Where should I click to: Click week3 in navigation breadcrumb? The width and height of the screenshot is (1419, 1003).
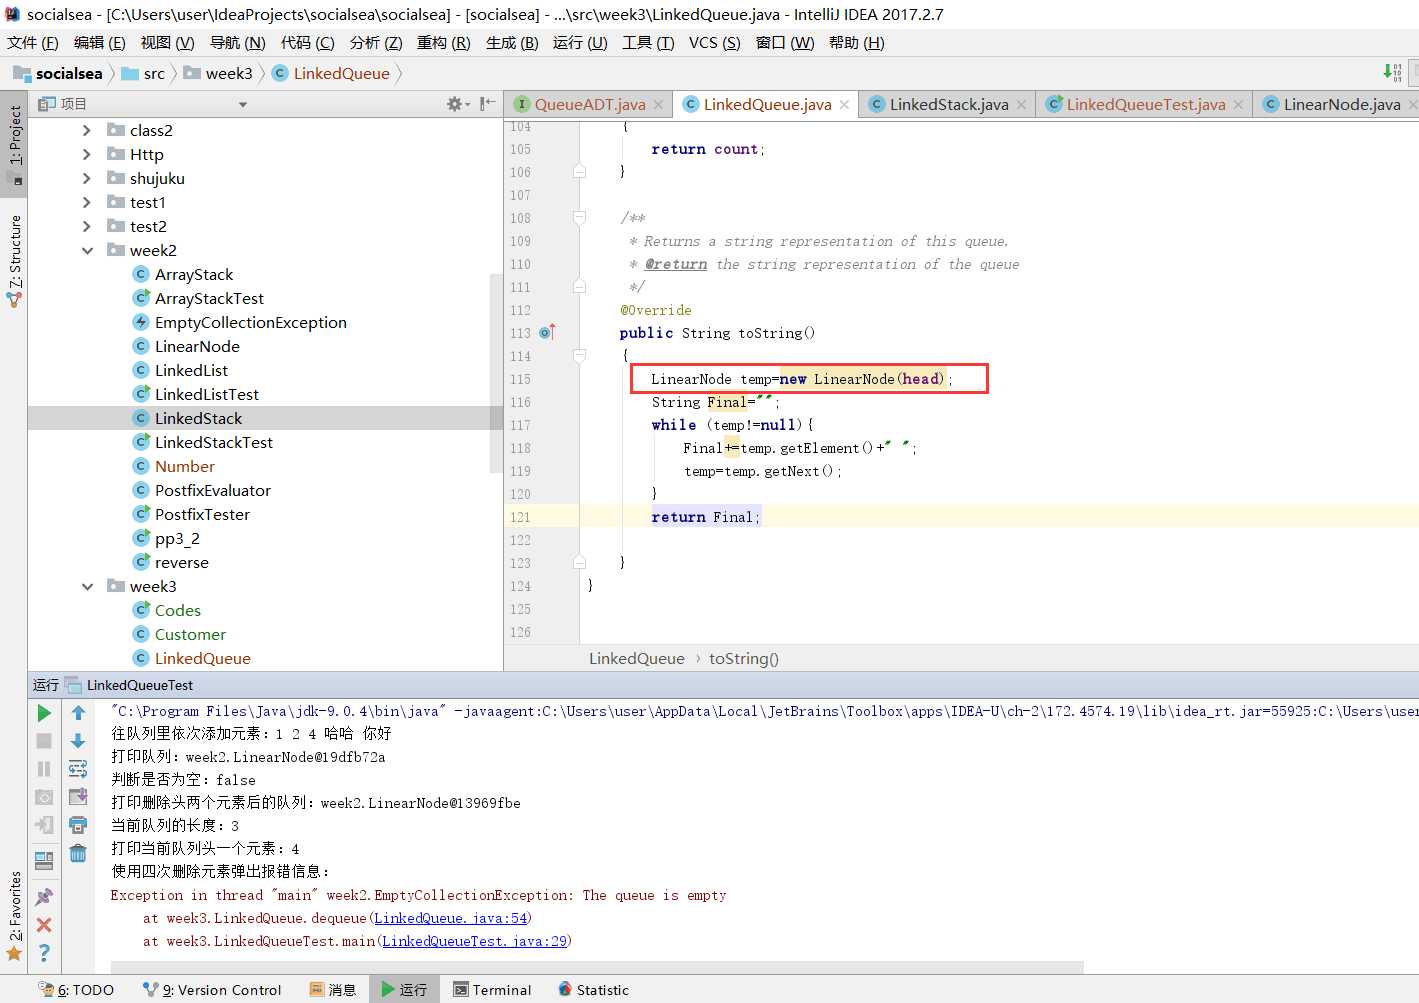pos(218,73)
